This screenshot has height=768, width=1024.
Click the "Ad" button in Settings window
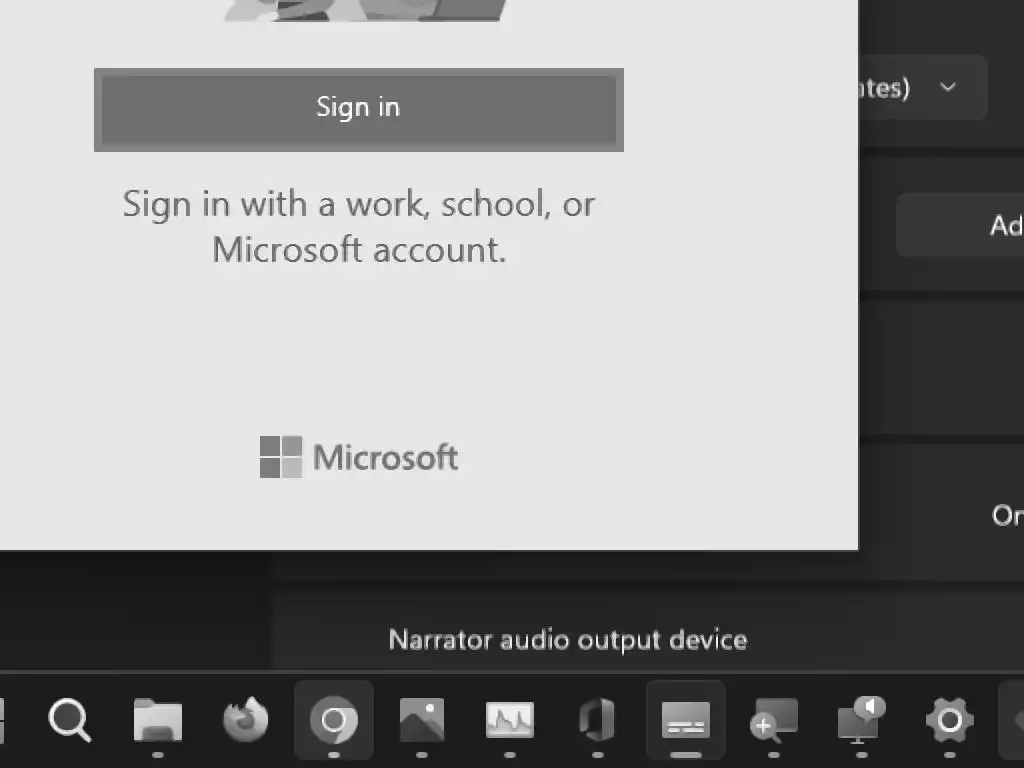[961, 225]
